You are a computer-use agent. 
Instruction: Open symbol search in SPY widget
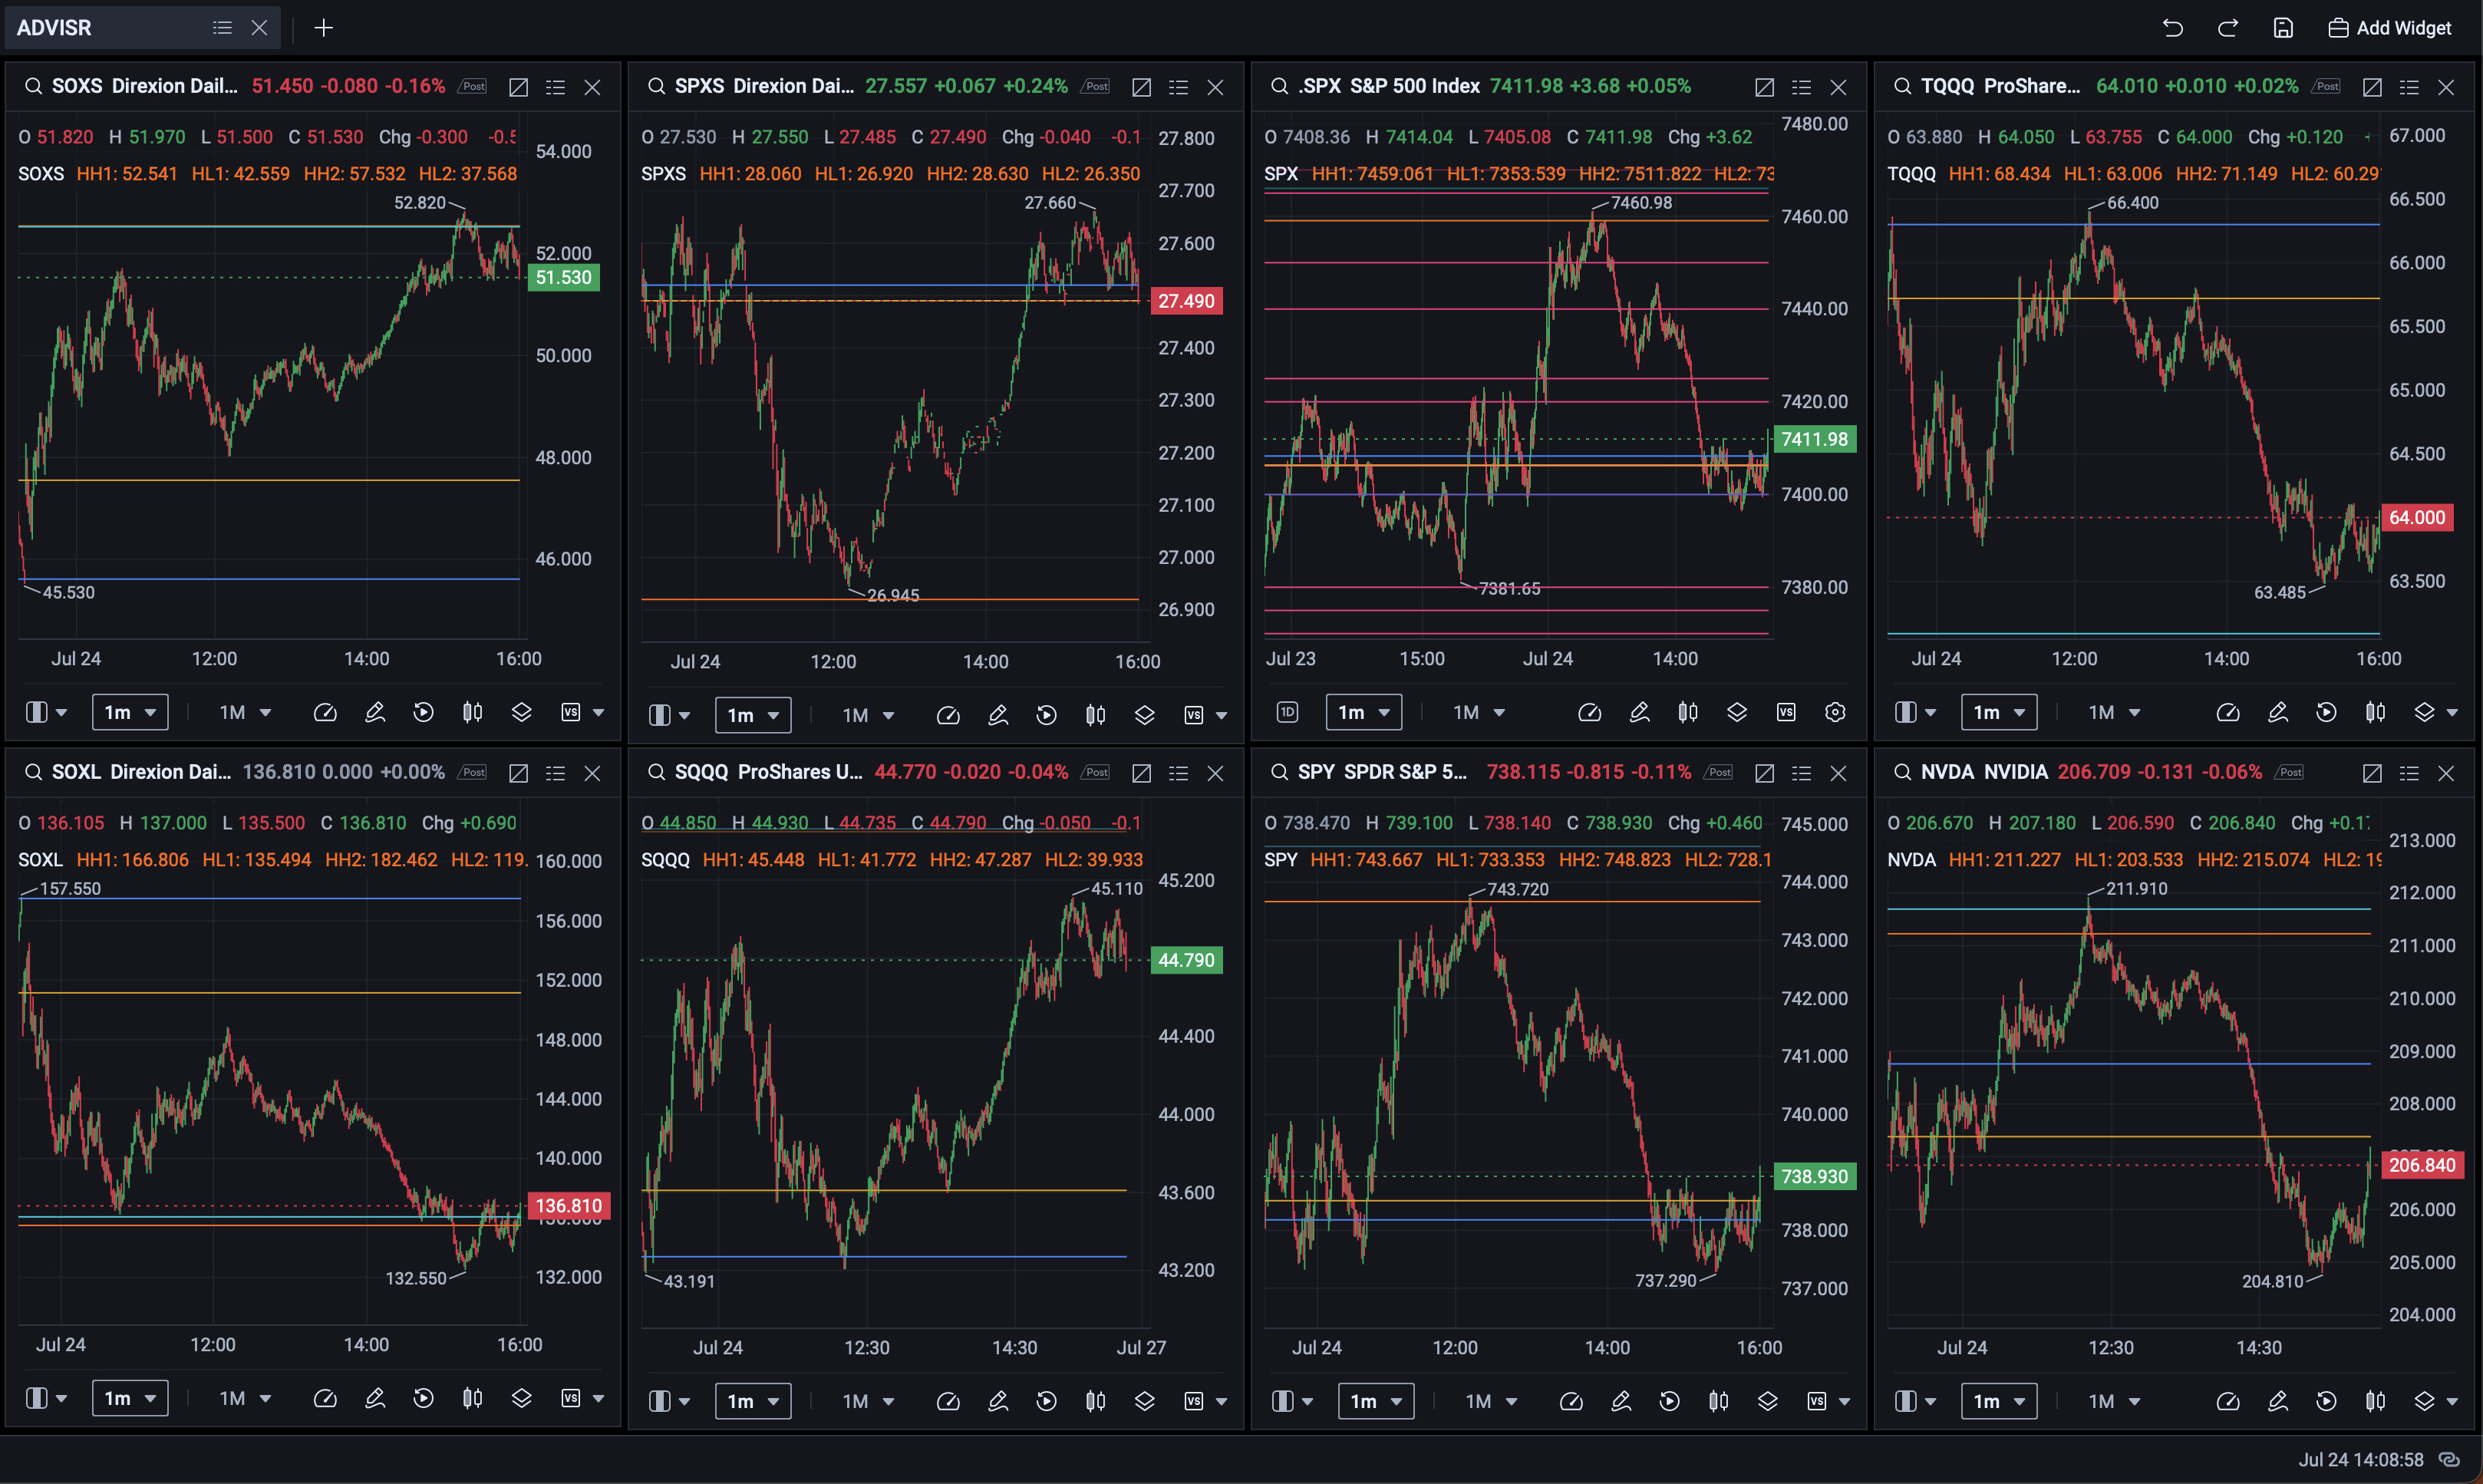1279,772
